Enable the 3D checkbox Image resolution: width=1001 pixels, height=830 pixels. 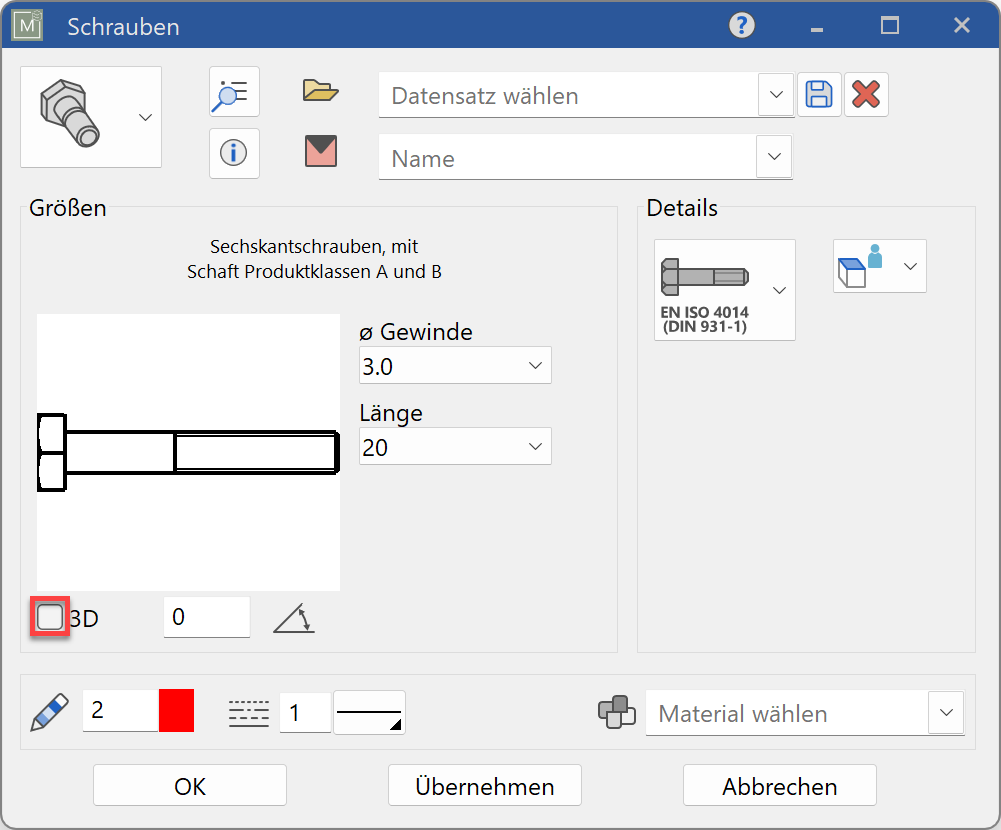click(49, 617)
